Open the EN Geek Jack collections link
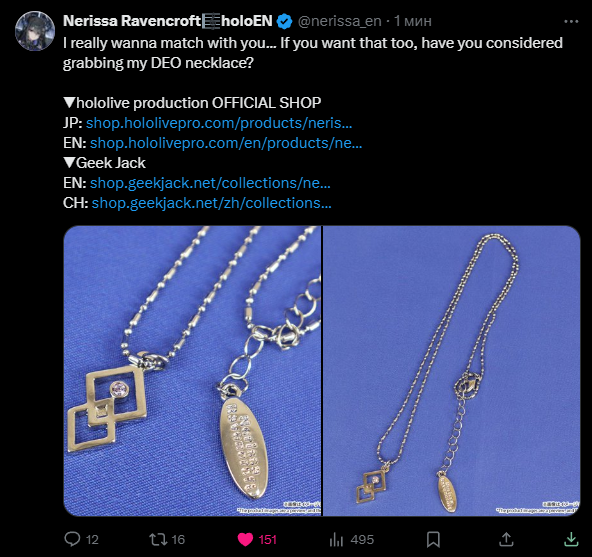592x557 pixels. 210,183
